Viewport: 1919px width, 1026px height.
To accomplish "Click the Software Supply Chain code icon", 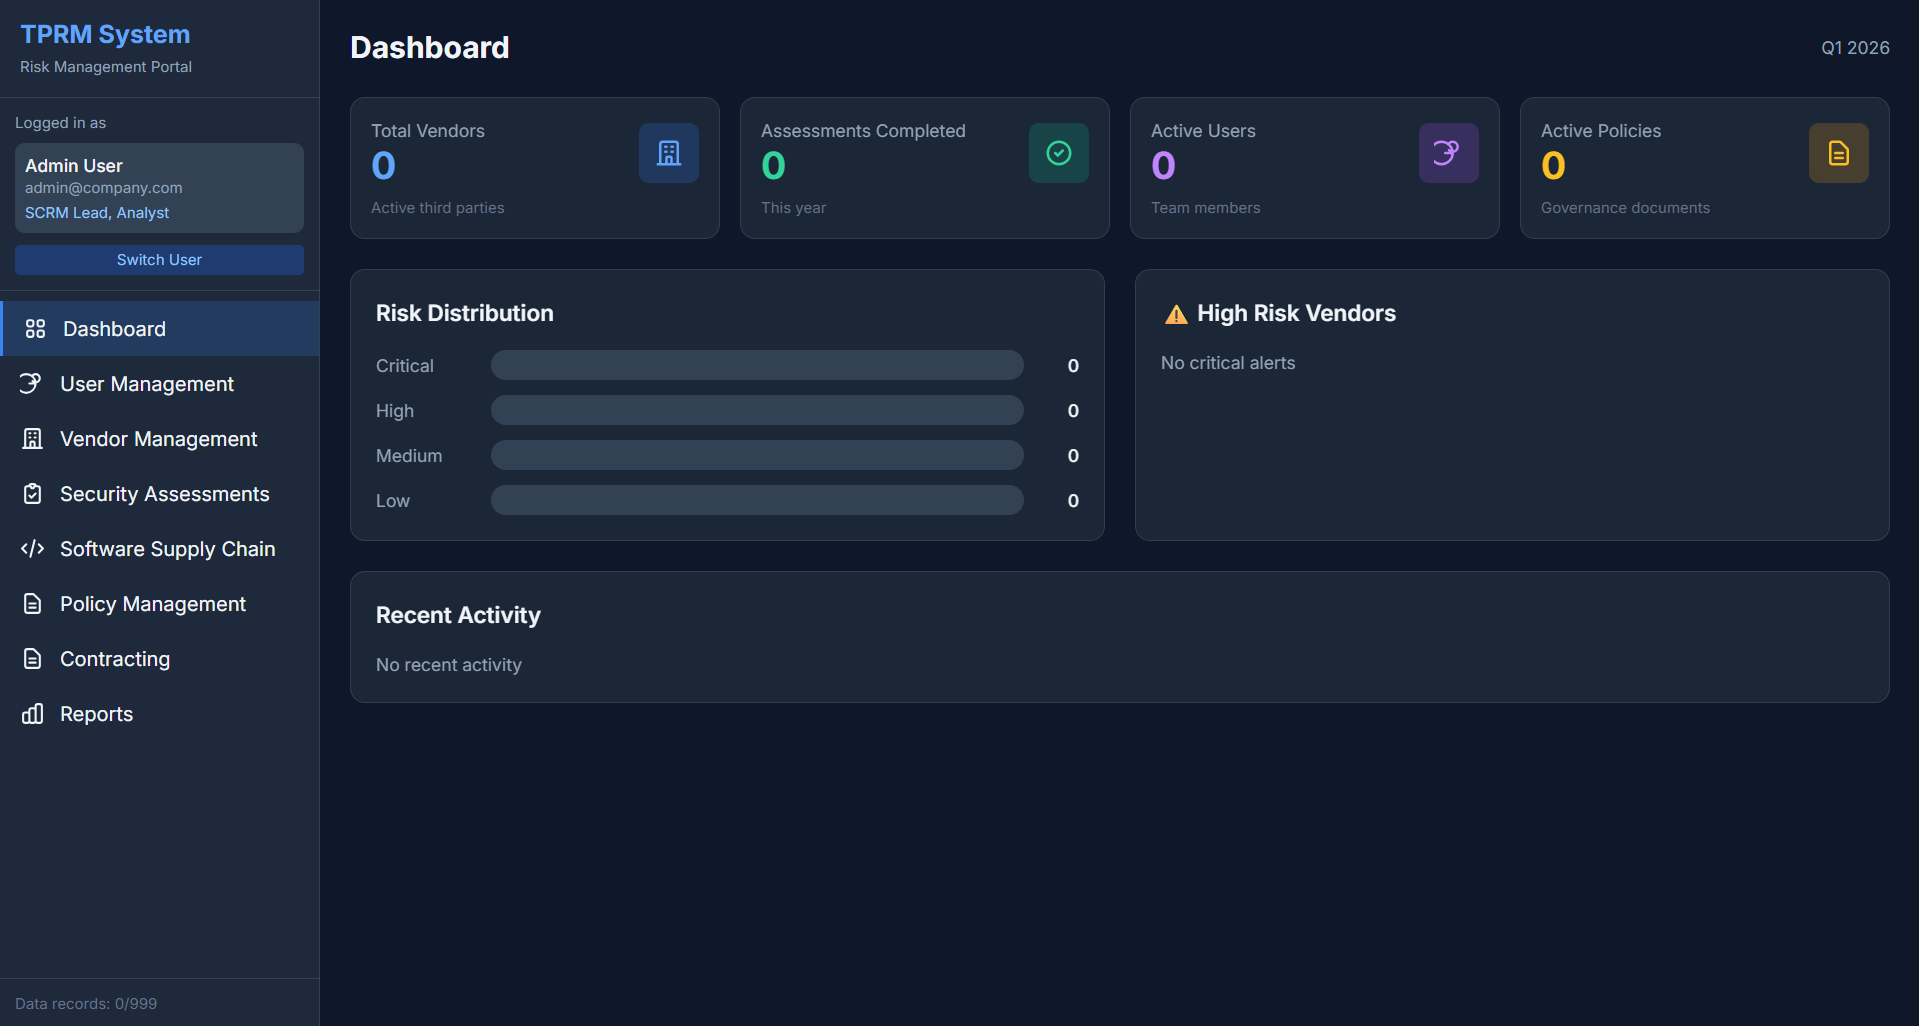I will (33, 549).
